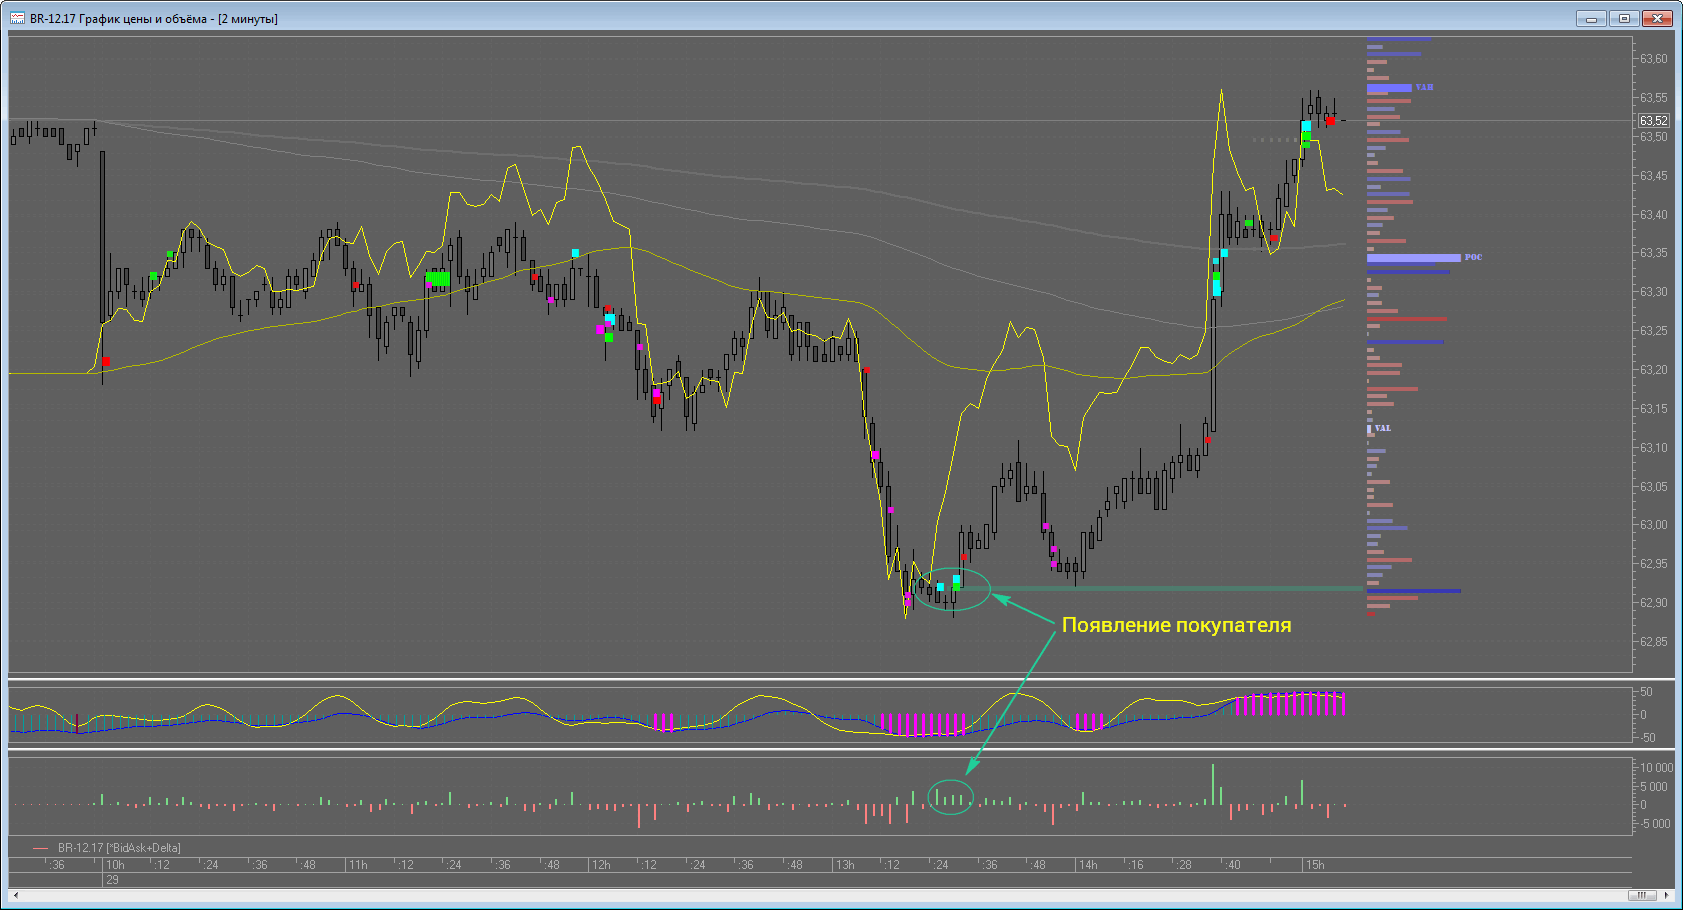Click the 15h time axis label
Screen dimensions: 1683x910
[x=1314, y=865]
